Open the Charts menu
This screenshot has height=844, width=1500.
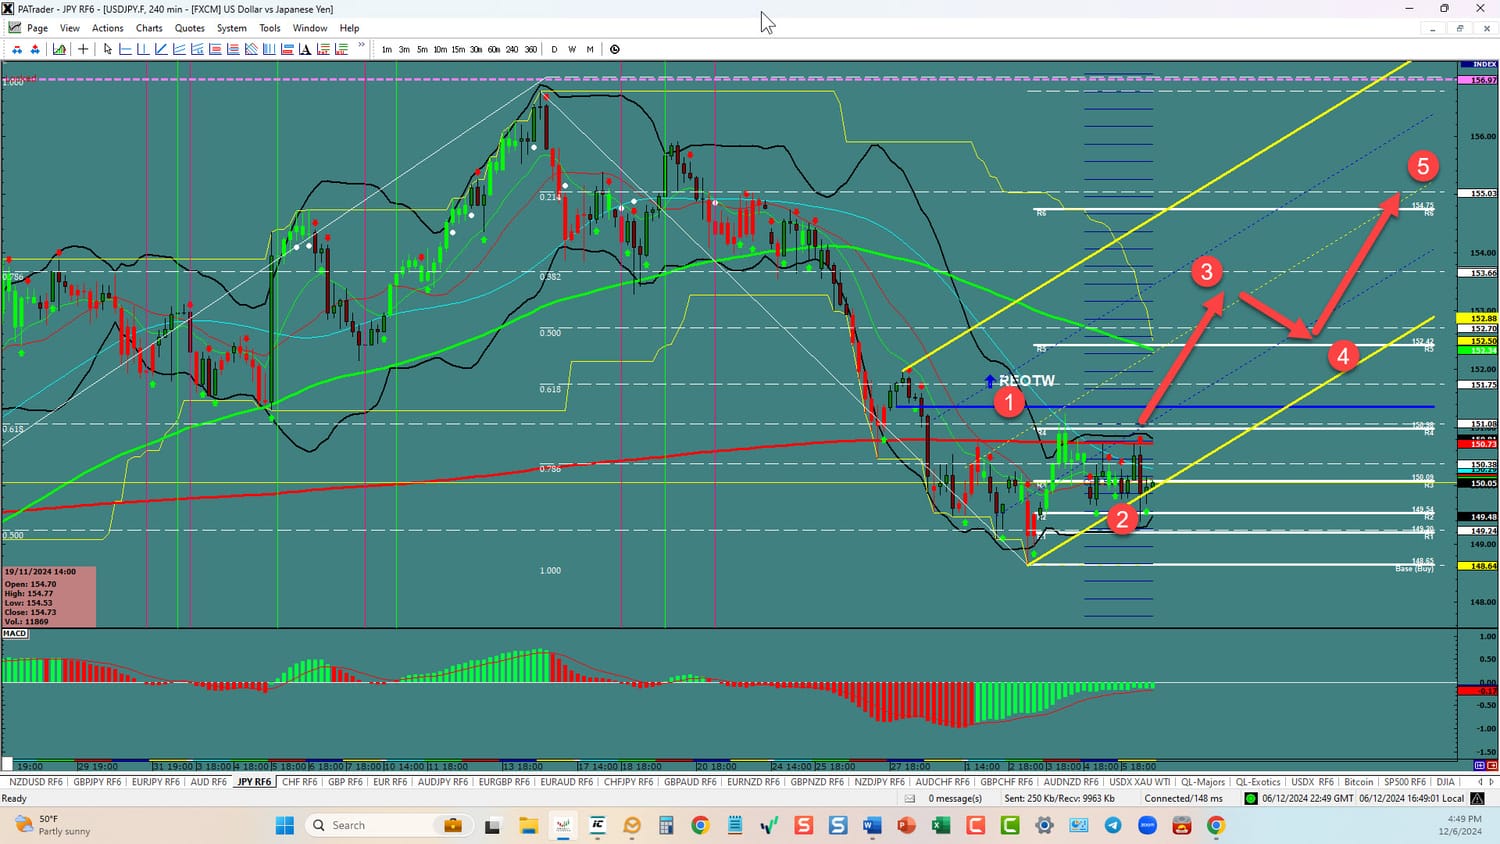point(149,28)
